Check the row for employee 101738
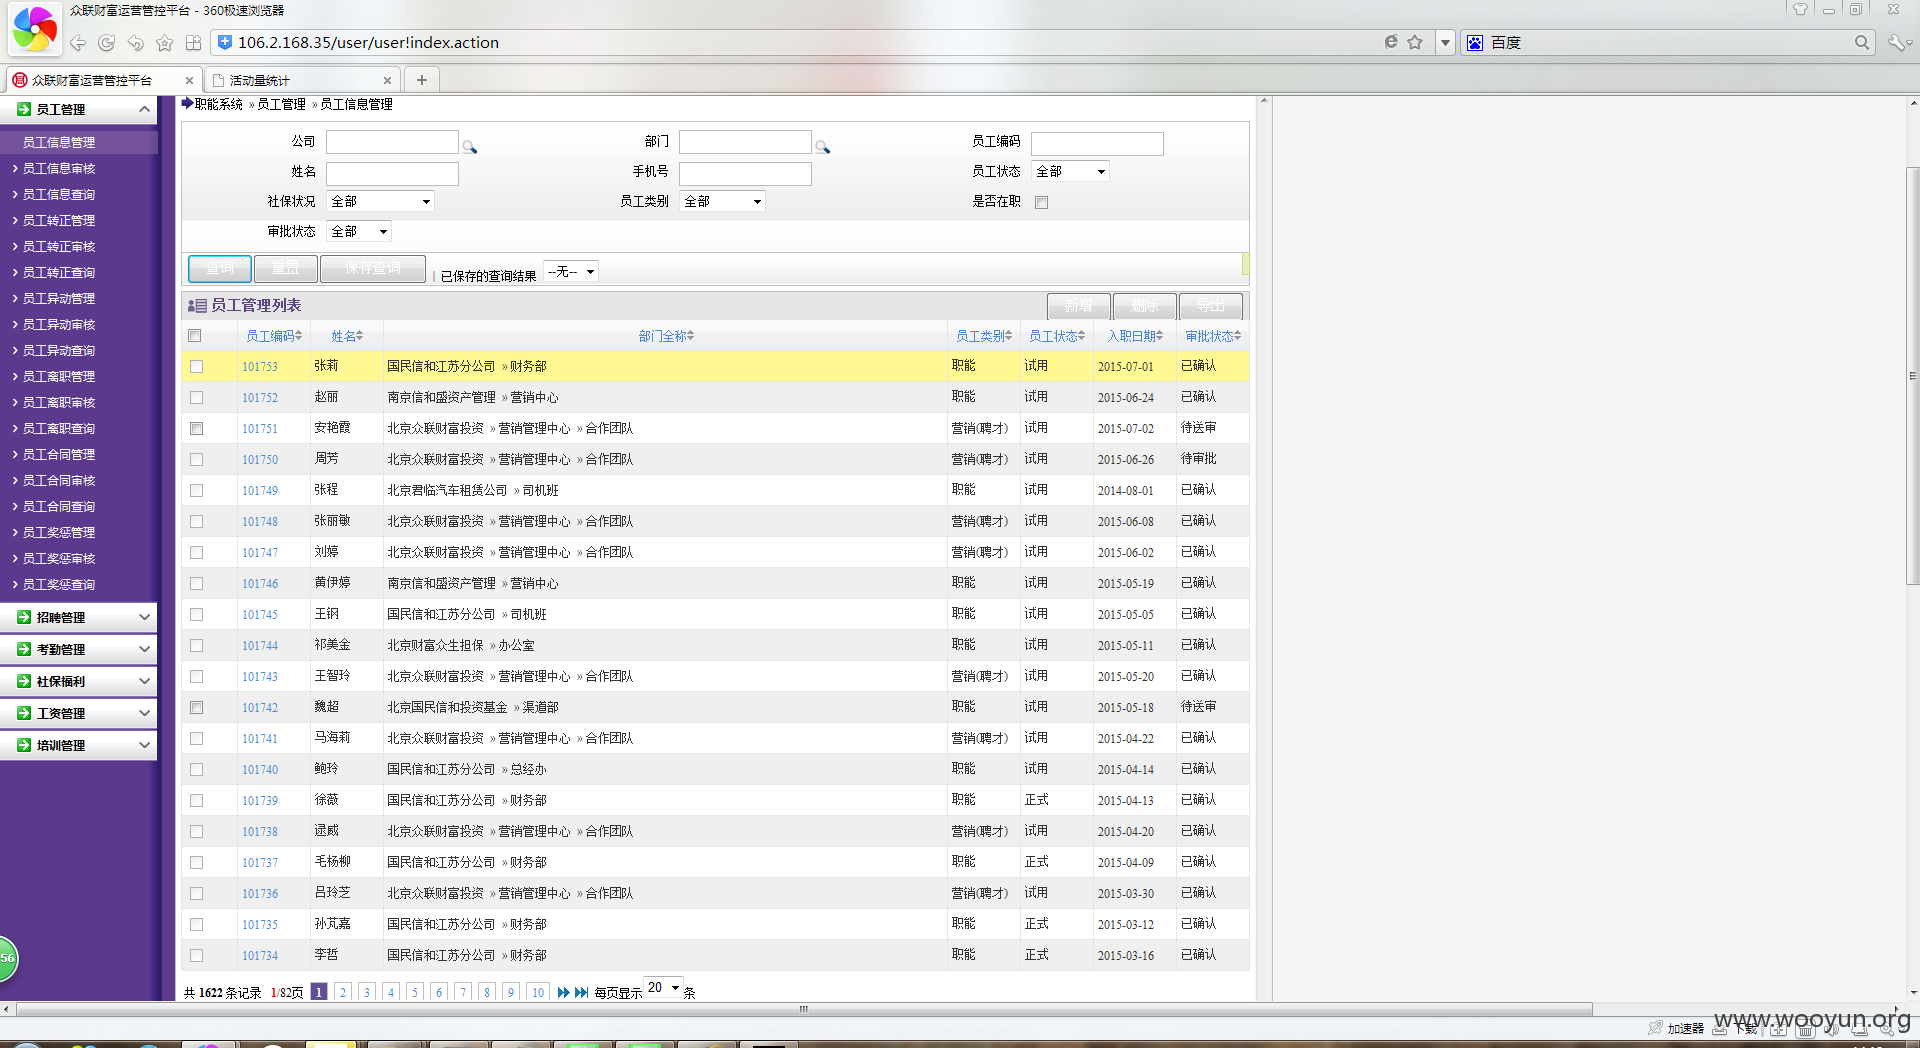The width and height of the screenshot is (1920, 1048). tap(196, 832)
